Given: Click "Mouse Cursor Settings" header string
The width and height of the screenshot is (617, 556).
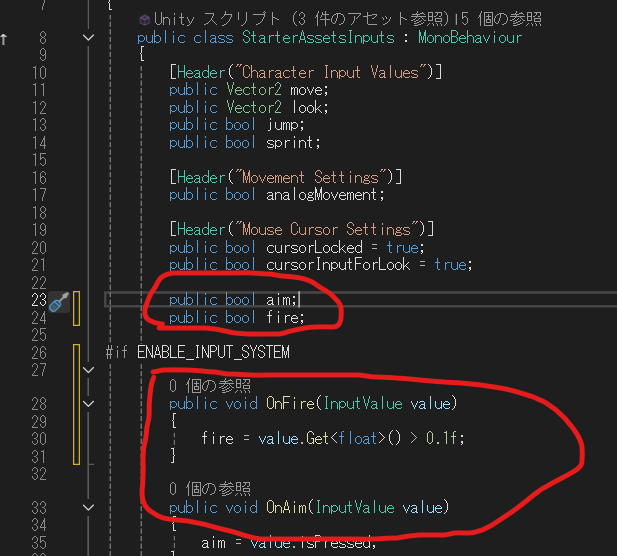Looking at the screenshot, I should pos(326,229).
